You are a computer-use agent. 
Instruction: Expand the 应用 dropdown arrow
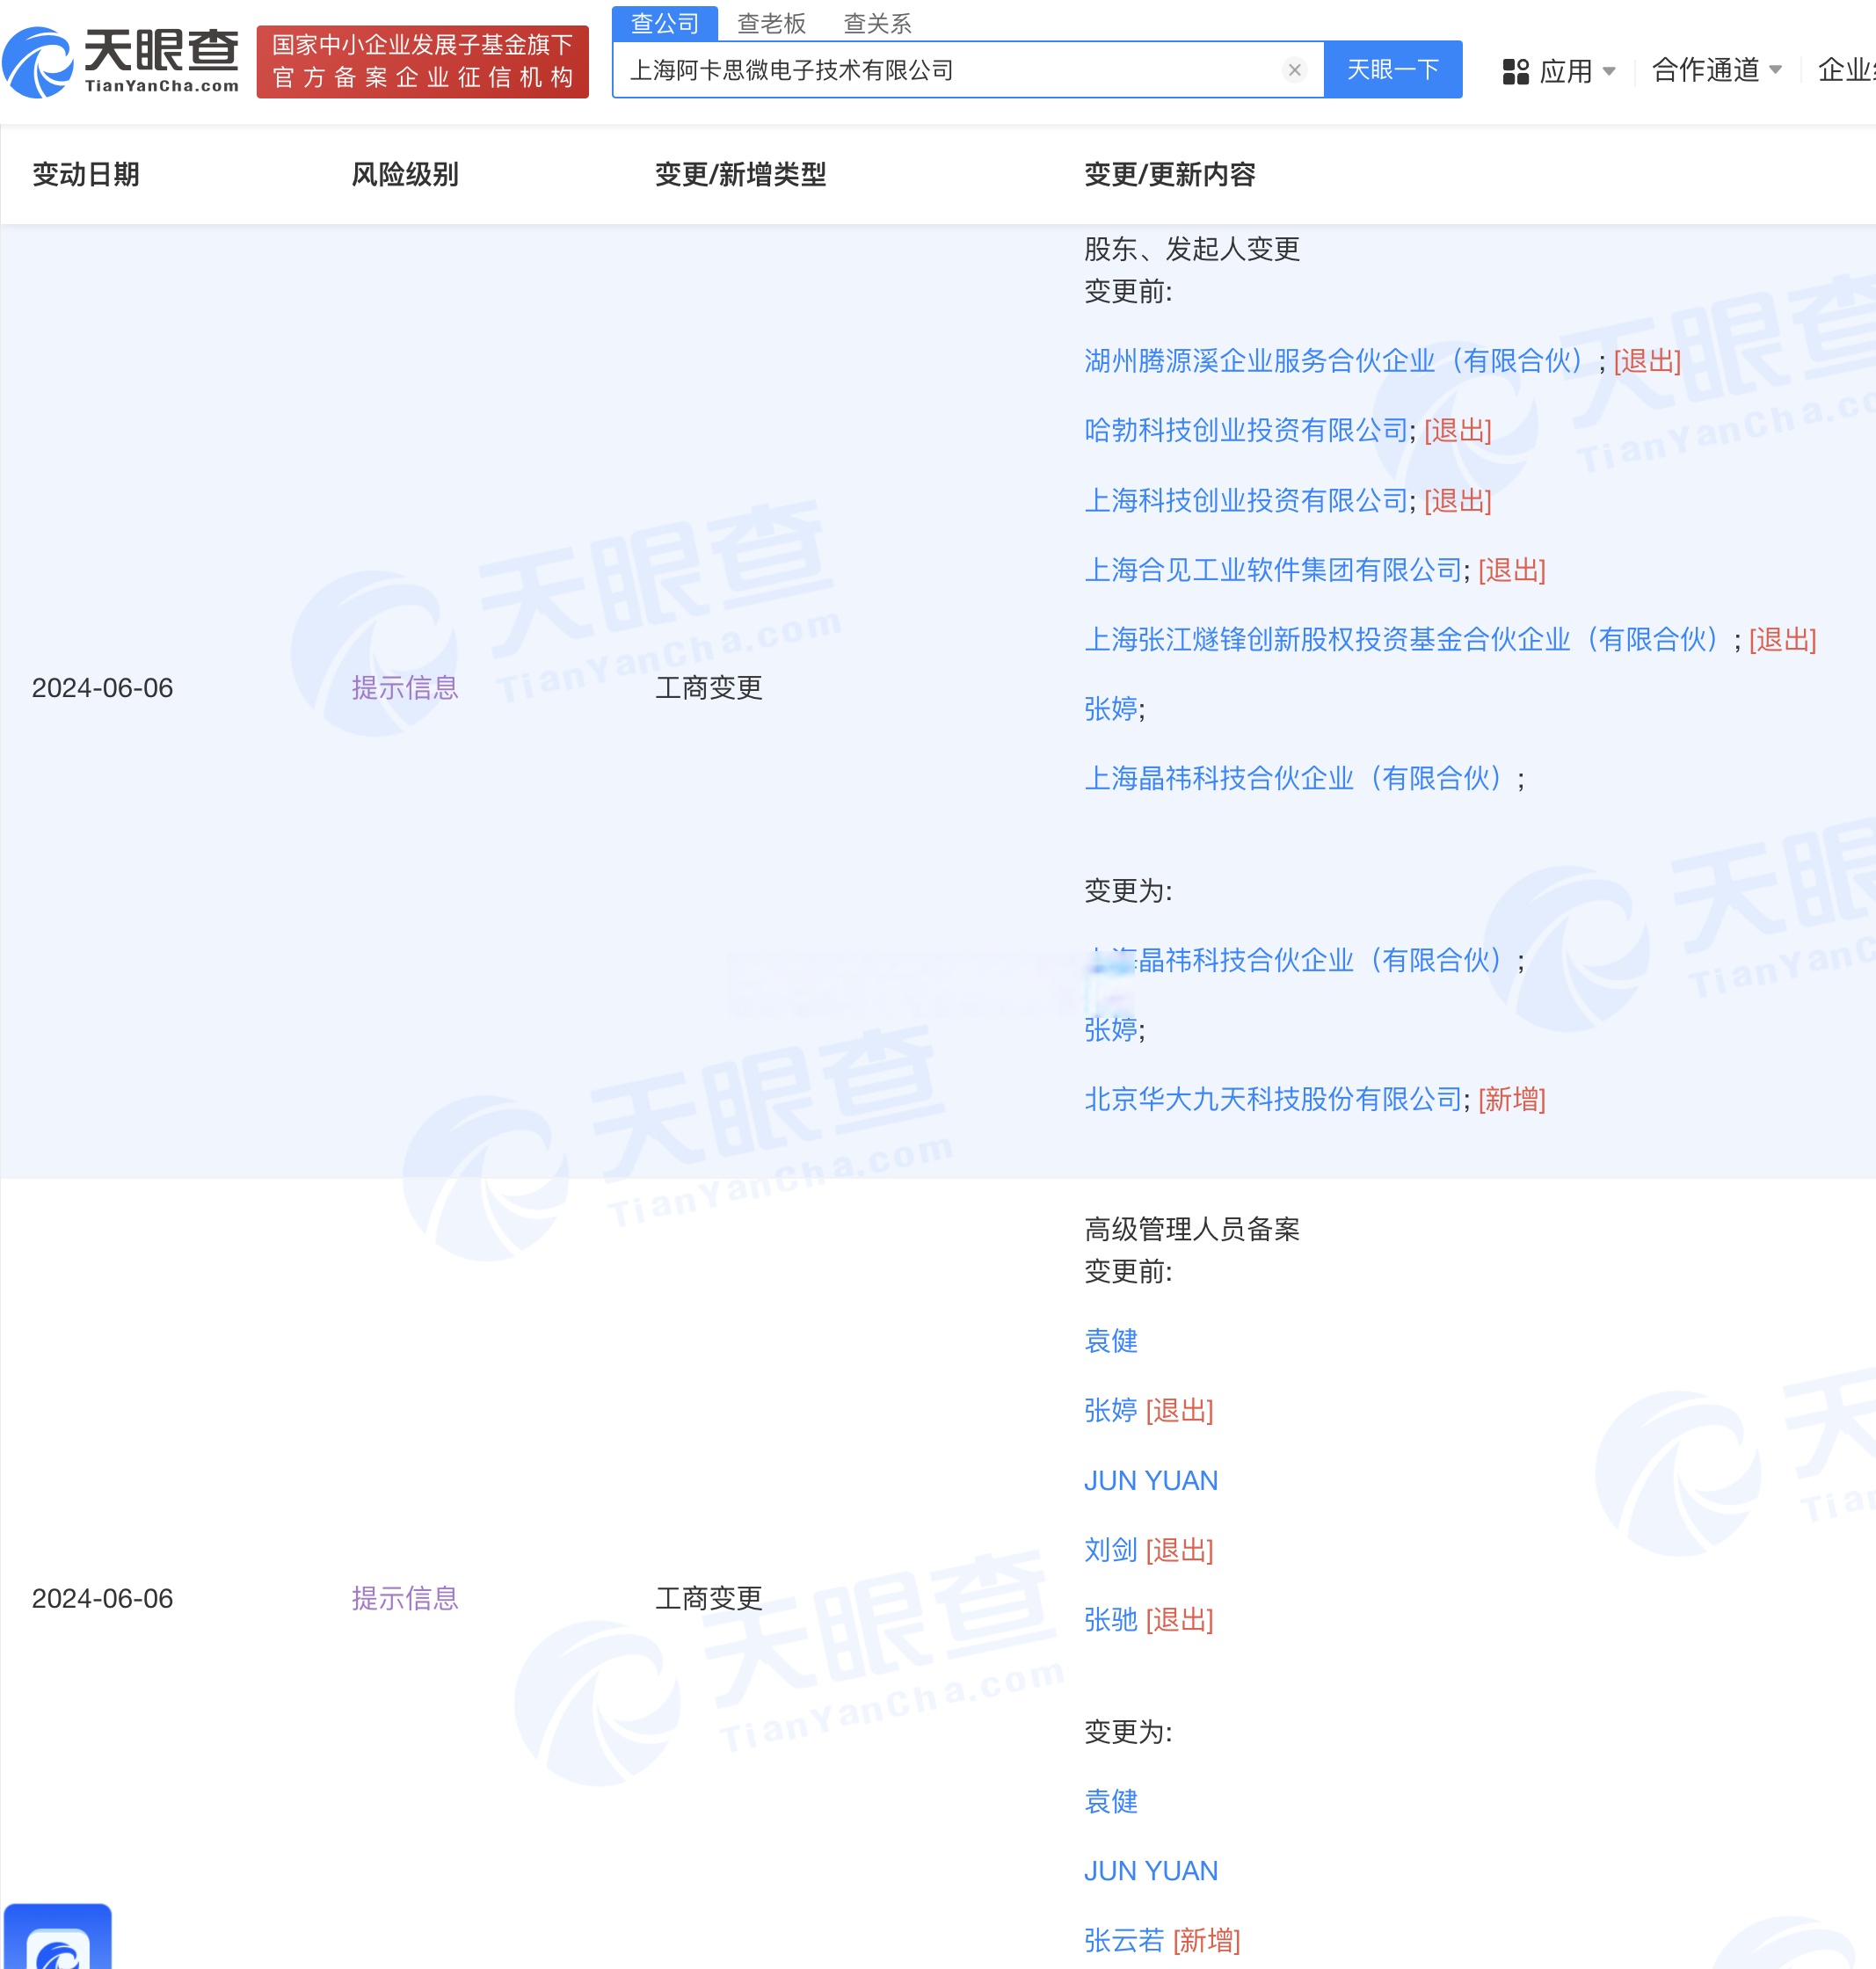(x=1609, y=71)
